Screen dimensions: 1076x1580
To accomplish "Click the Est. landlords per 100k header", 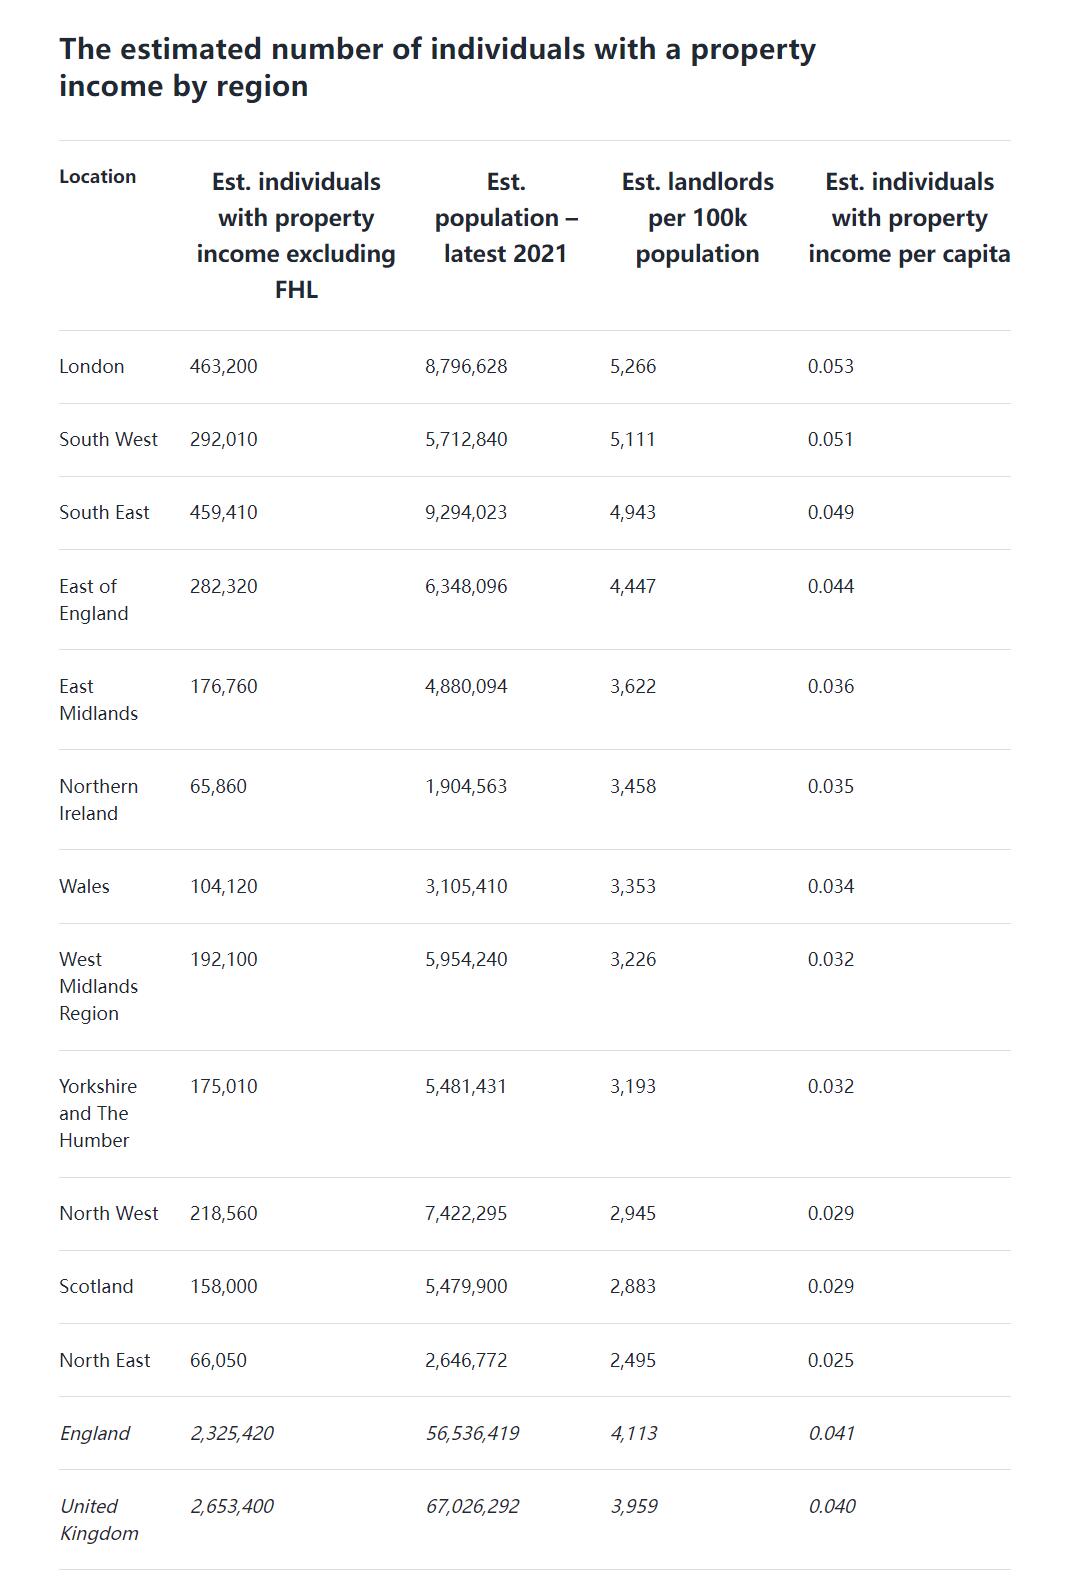I will click(x=697, y=218).
